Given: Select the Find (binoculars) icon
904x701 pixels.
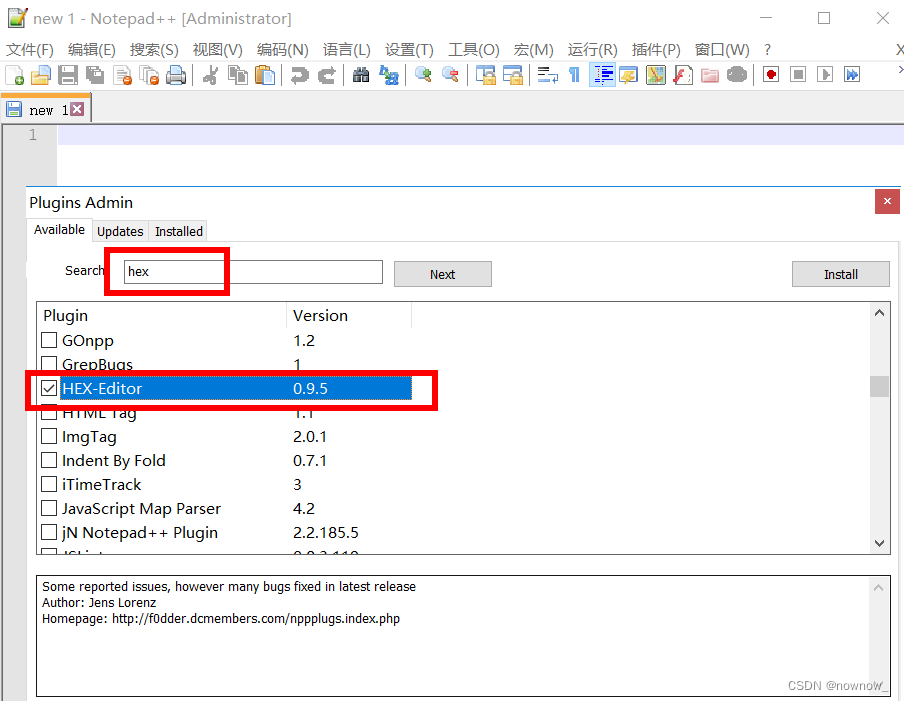Looking at the screenshot, I should pos(360,74).
